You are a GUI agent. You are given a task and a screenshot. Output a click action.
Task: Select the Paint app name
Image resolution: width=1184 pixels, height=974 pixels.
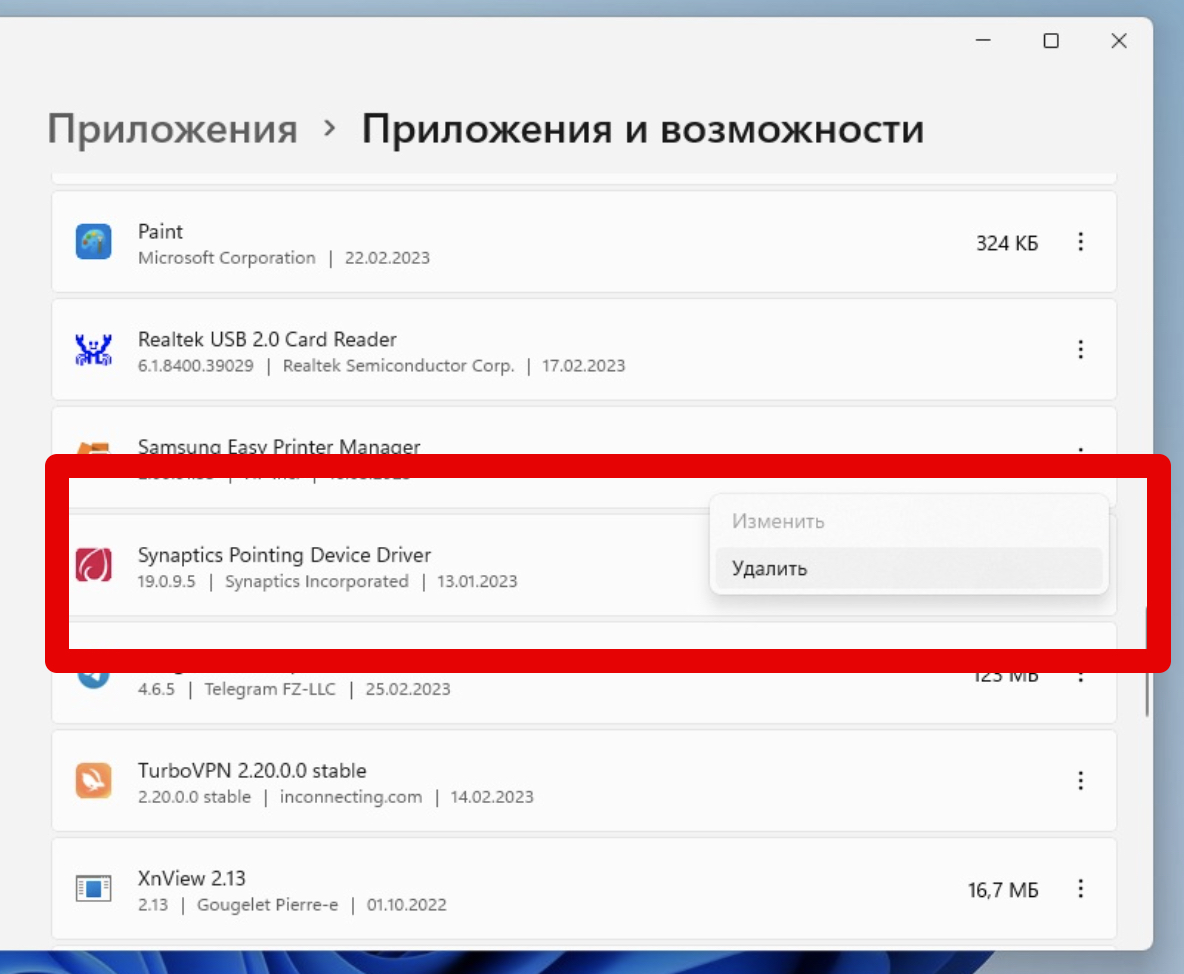pos(160,232)
